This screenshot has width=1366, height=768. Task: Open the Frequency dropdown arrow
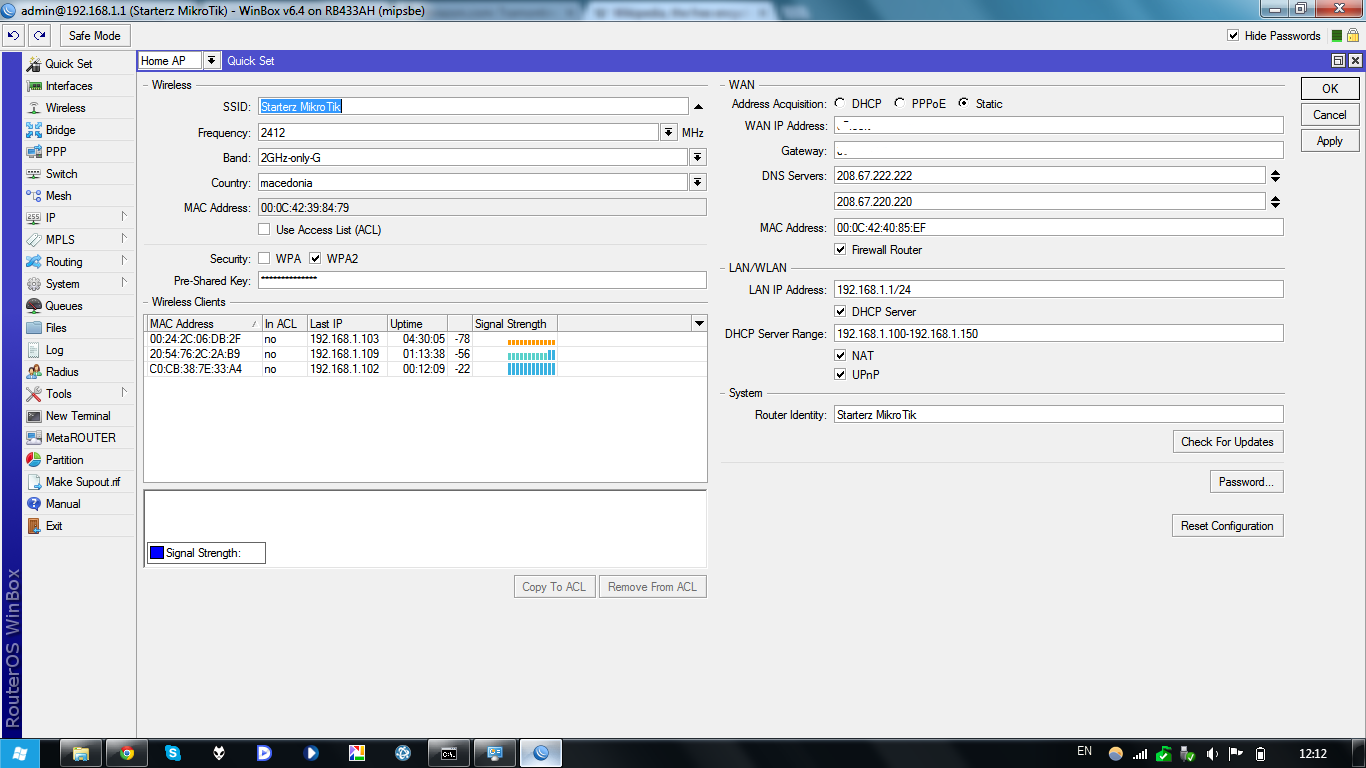coord(669,133)
